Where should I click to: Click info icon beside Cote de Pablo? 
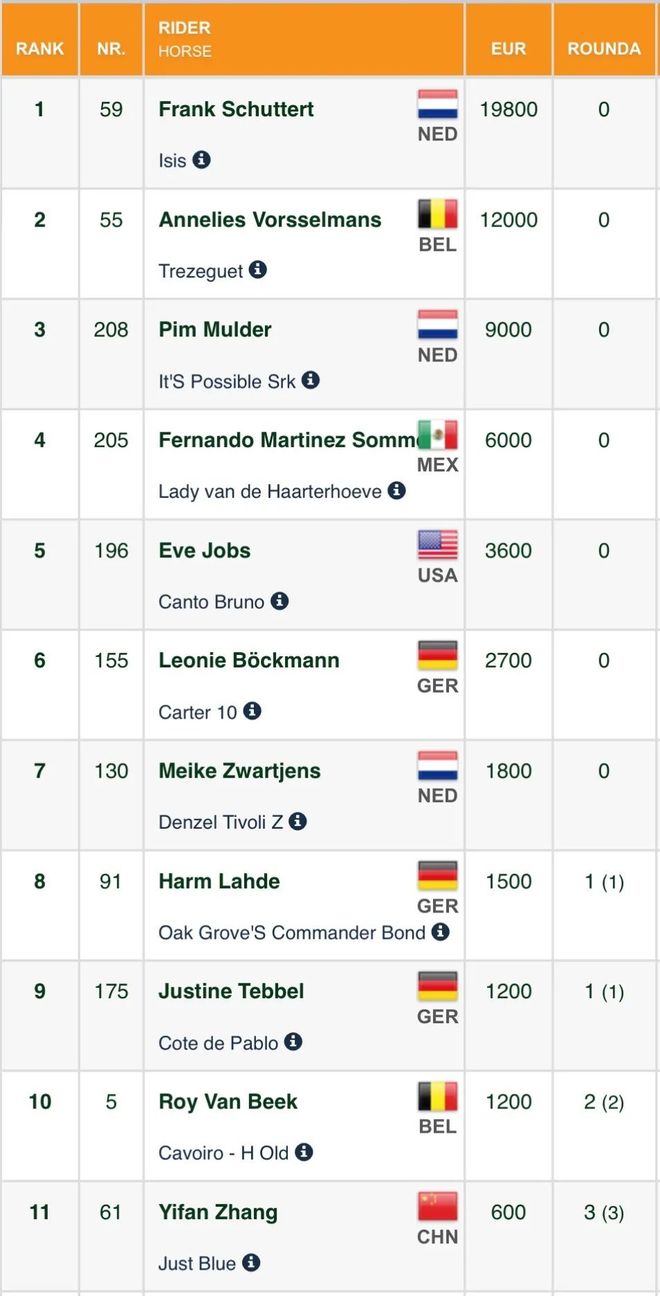293,1041
